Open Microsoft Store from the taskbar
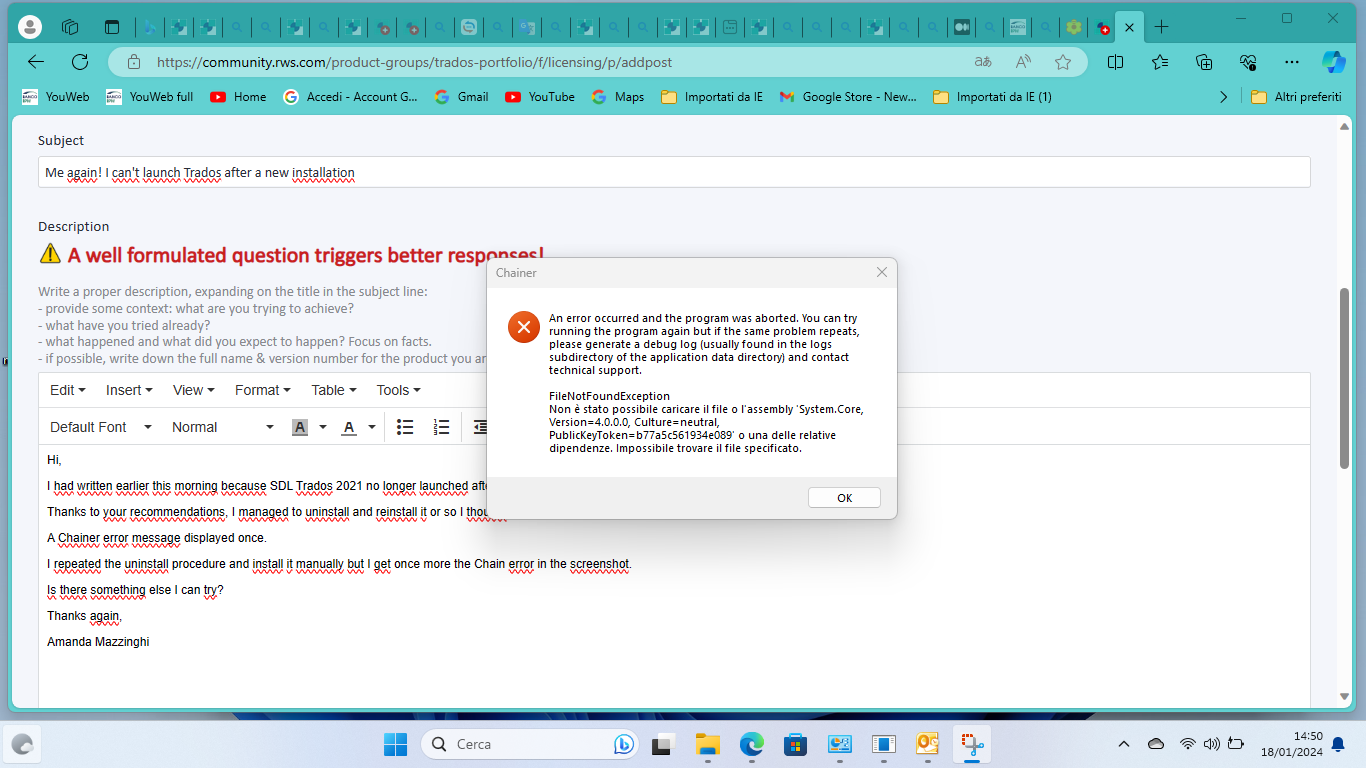 pyautogui.click(x=795, y=744)
